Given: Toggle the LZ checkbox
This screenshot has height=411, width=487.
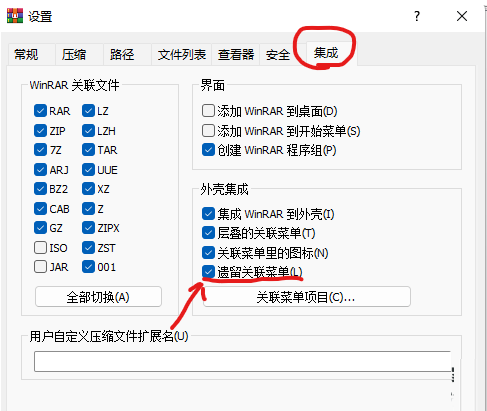Looking at the screenshot, I should tap(88, 111).
